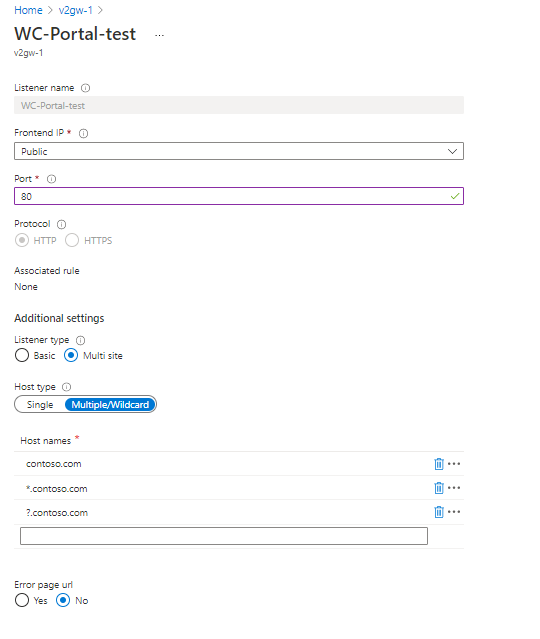Choose No for Error page url

coord(63,600)
